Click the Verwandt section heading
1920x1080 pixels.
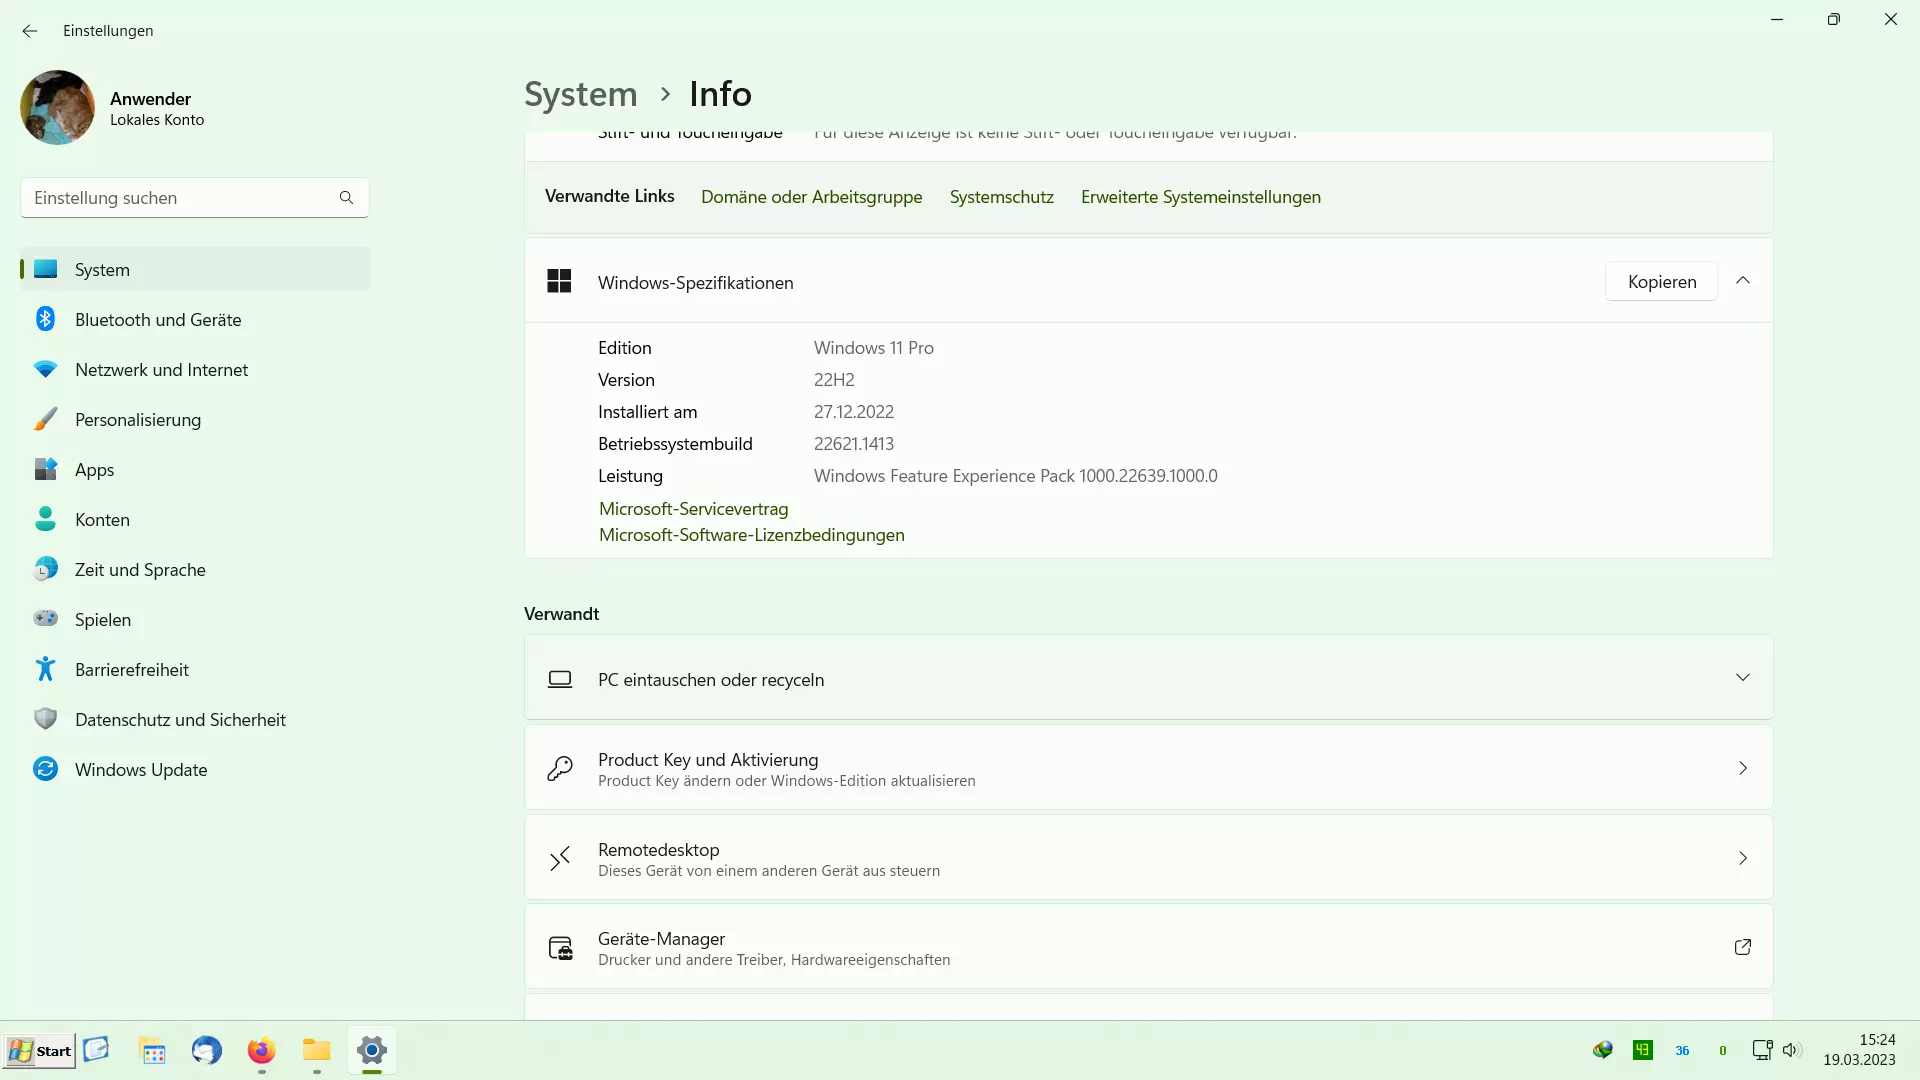pyautogui.click(x=561, y=614)
